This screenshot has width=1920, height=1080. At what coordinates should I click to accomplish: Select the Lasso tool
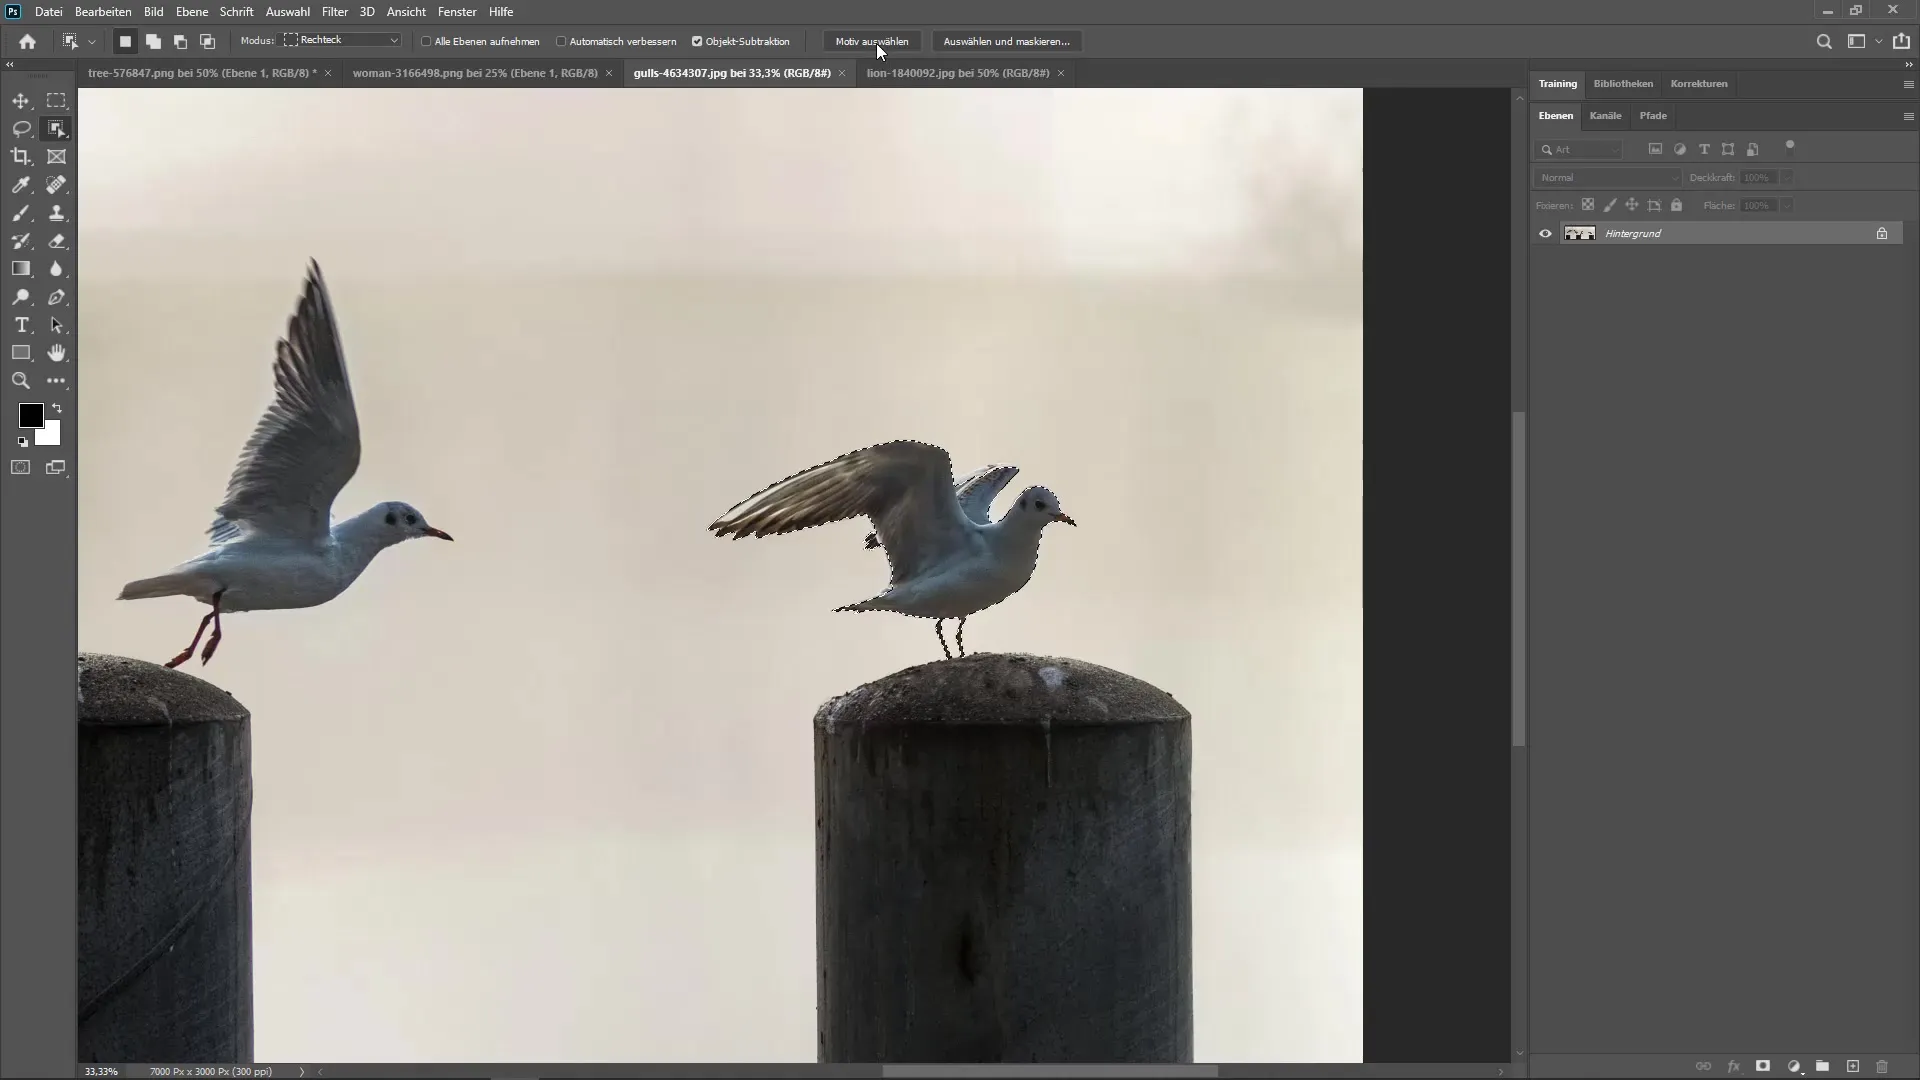21,129
